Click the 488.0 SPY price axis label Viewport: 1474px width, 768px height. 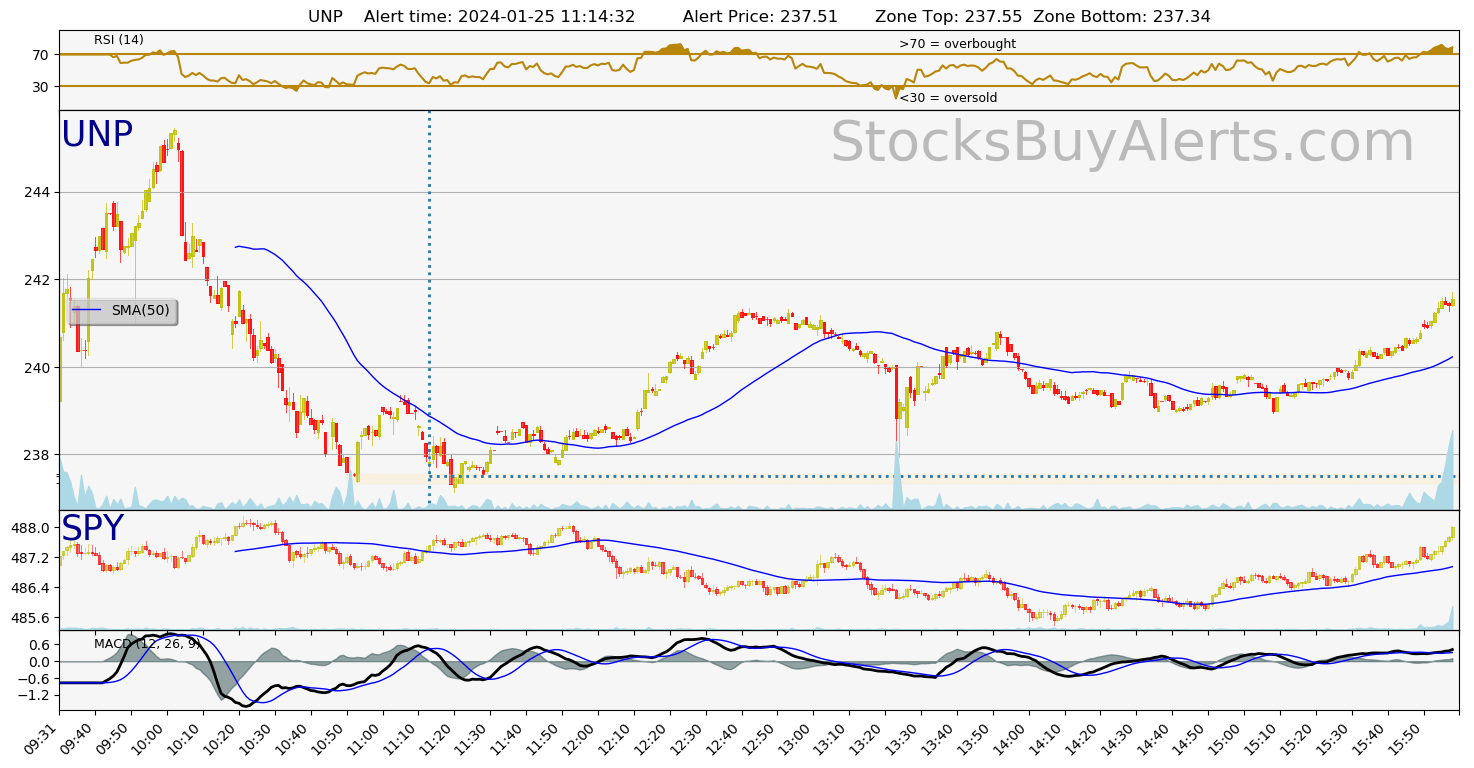(31, 528)
